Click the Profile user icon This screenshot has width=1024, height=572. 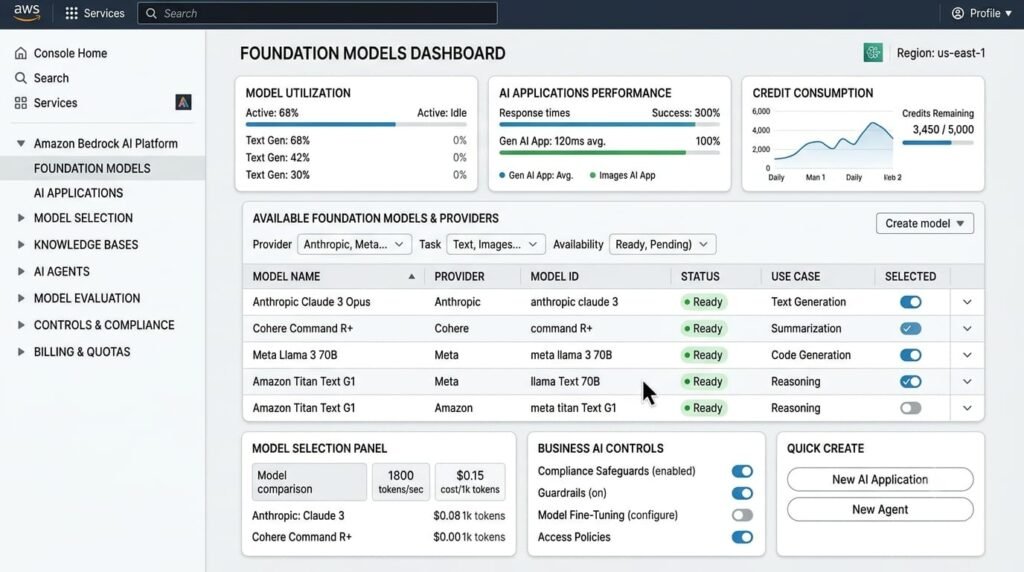click(957, 13)
